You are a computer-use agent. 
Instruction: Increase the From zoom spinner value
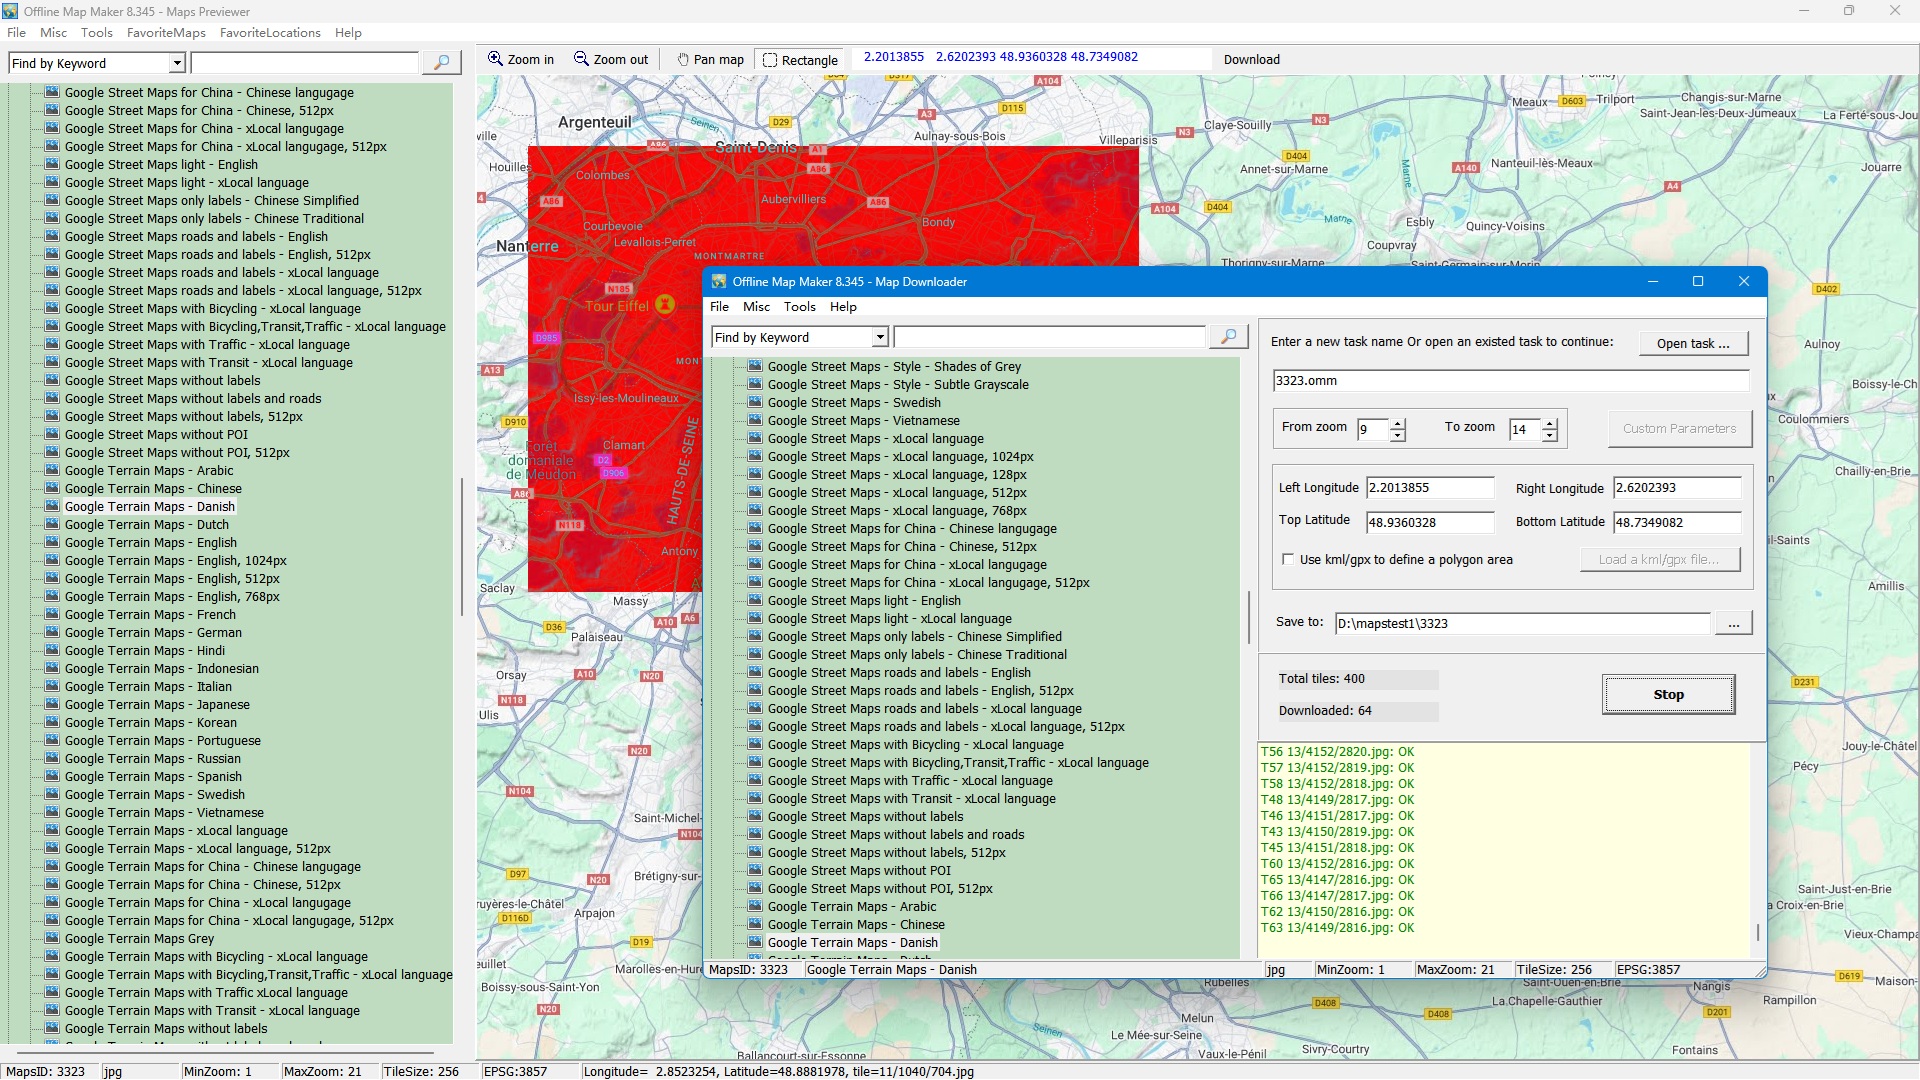(x=1398, y=423)
